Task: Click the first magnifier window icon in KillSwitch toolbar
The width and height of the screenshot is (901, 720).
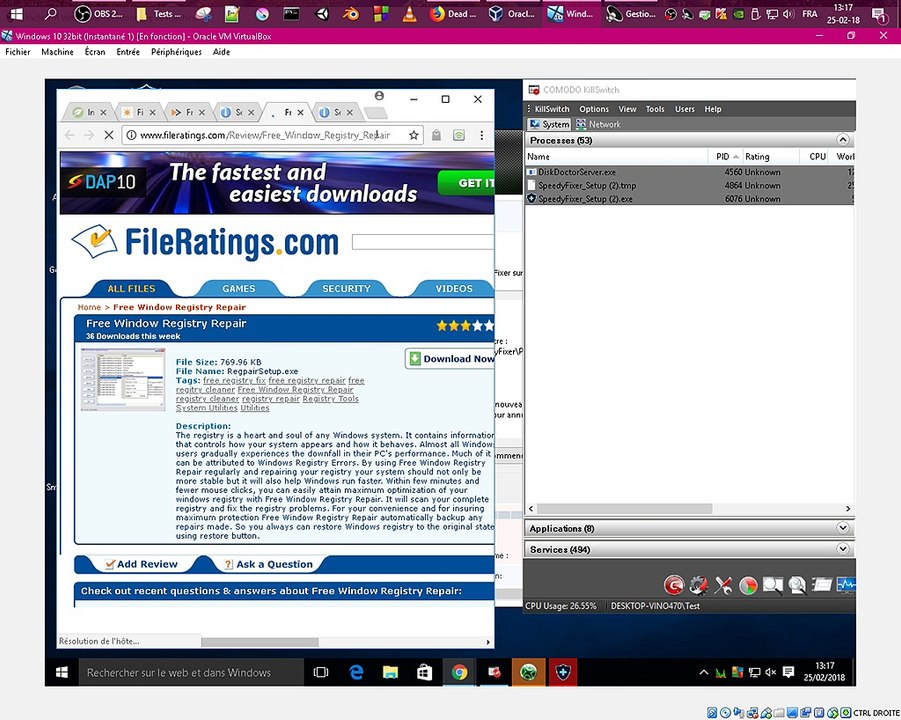Action: pos(772,585)
